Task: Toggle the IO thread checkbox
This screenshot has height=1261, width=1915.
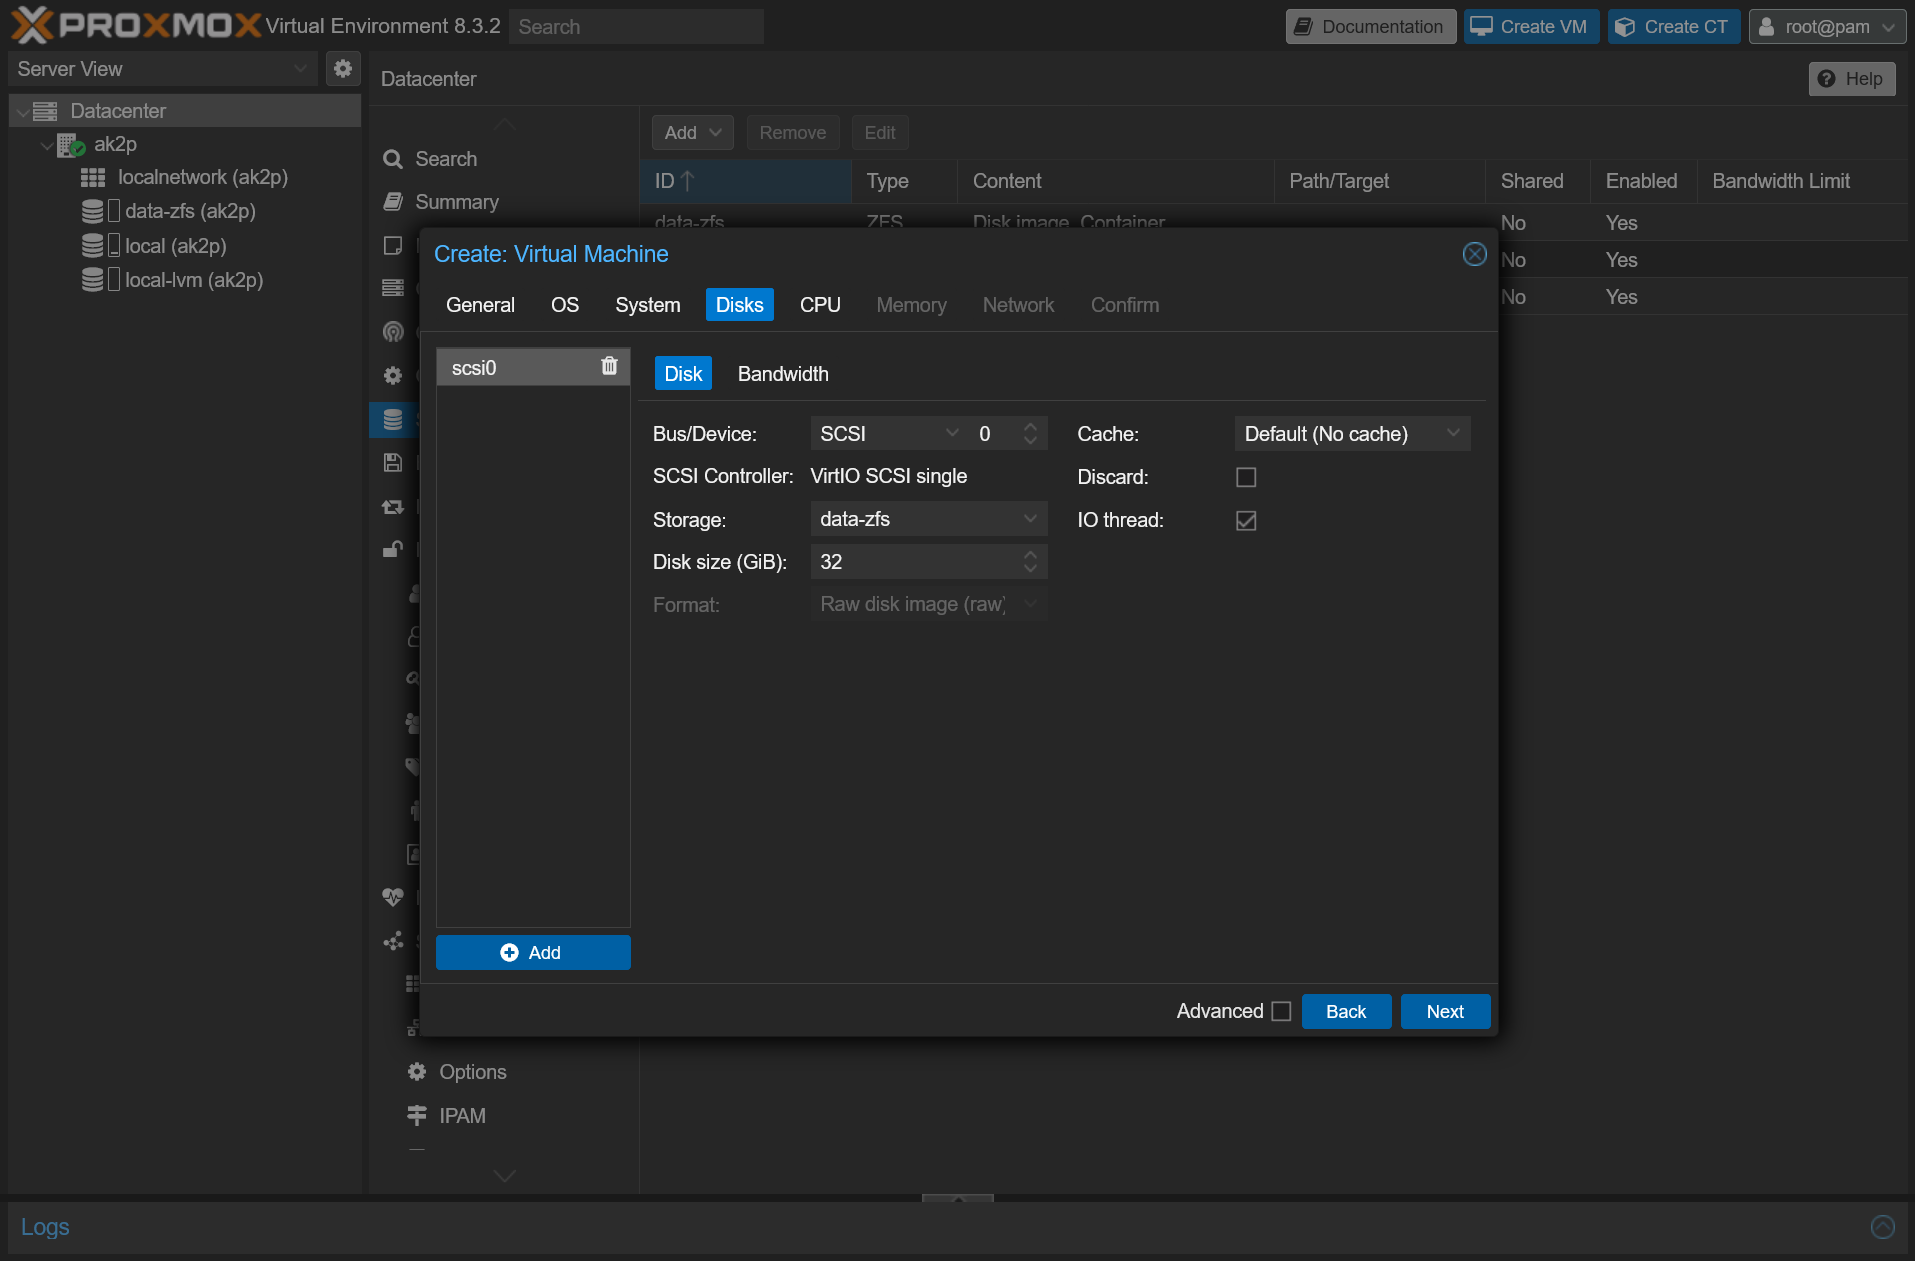Action: tap(1246, 520)
